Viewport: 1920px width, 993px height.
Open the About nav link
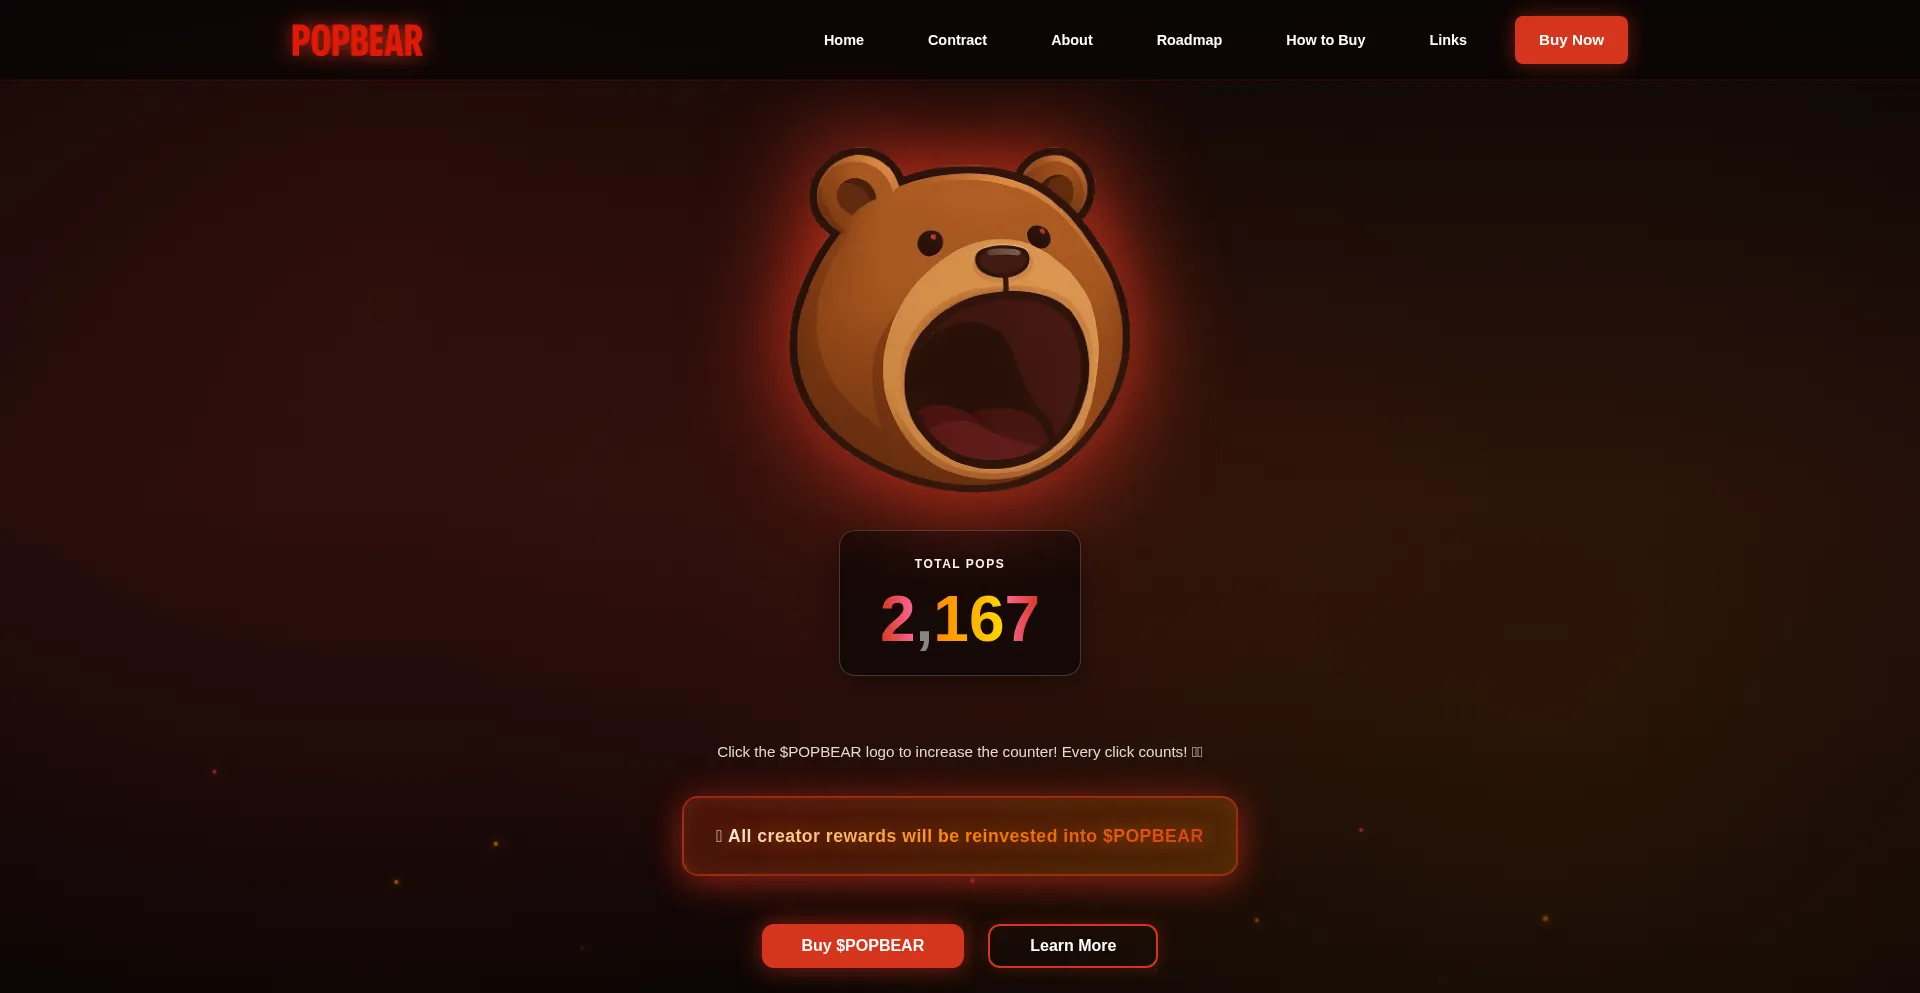pos(1072,40)
